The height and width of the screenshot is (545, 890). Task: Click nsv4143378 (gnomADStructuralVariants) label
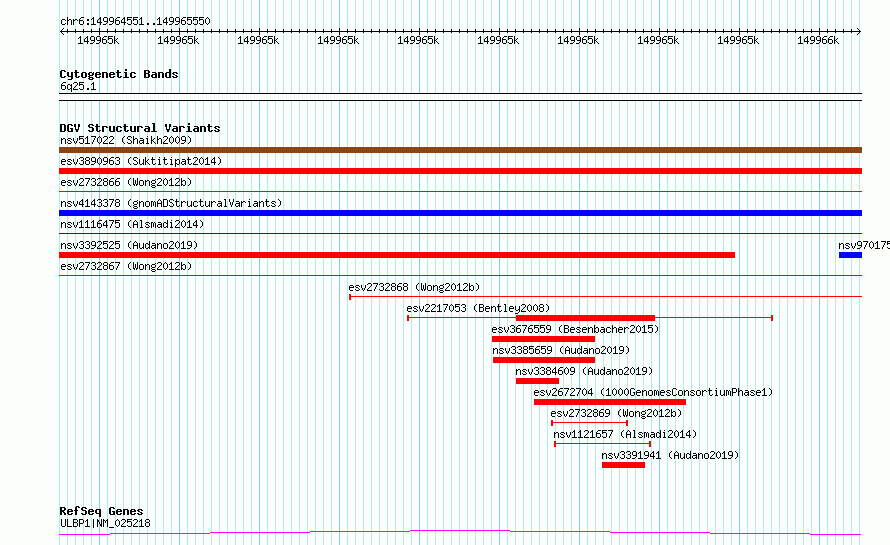pyautogui.click(x=171, y=203)
